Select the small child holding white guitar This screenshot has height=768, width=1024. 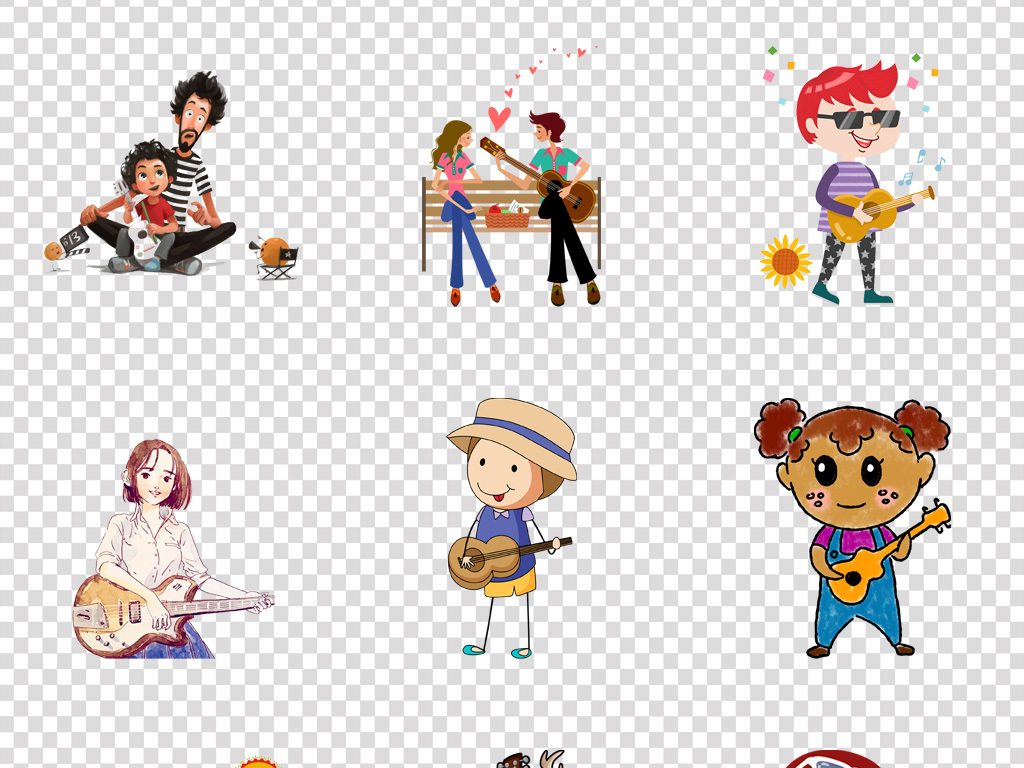tap(149, 200)
